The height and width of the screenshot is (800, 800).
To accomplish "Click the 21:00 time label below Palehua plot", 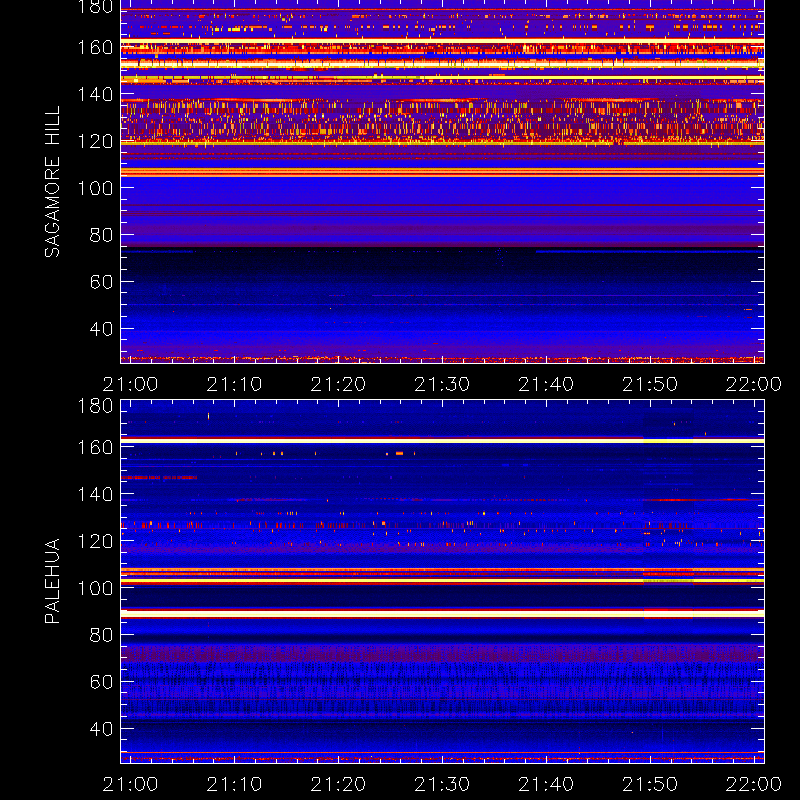I will (130, 784).
